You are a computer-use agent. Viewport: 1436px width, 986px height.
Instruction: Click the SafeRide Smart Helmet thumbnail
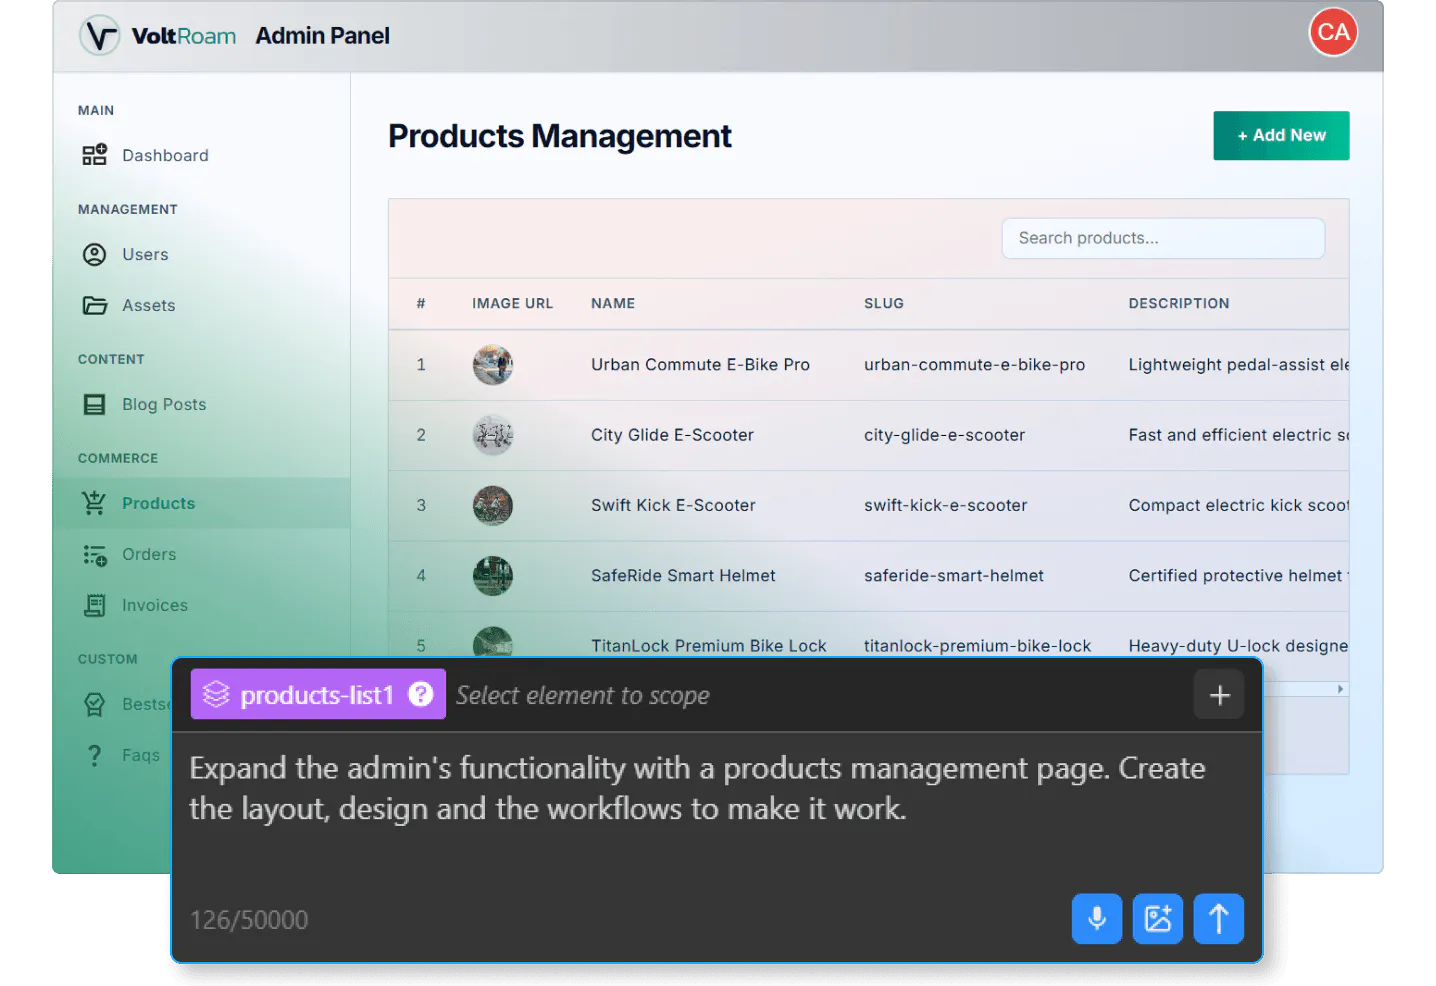493,576
